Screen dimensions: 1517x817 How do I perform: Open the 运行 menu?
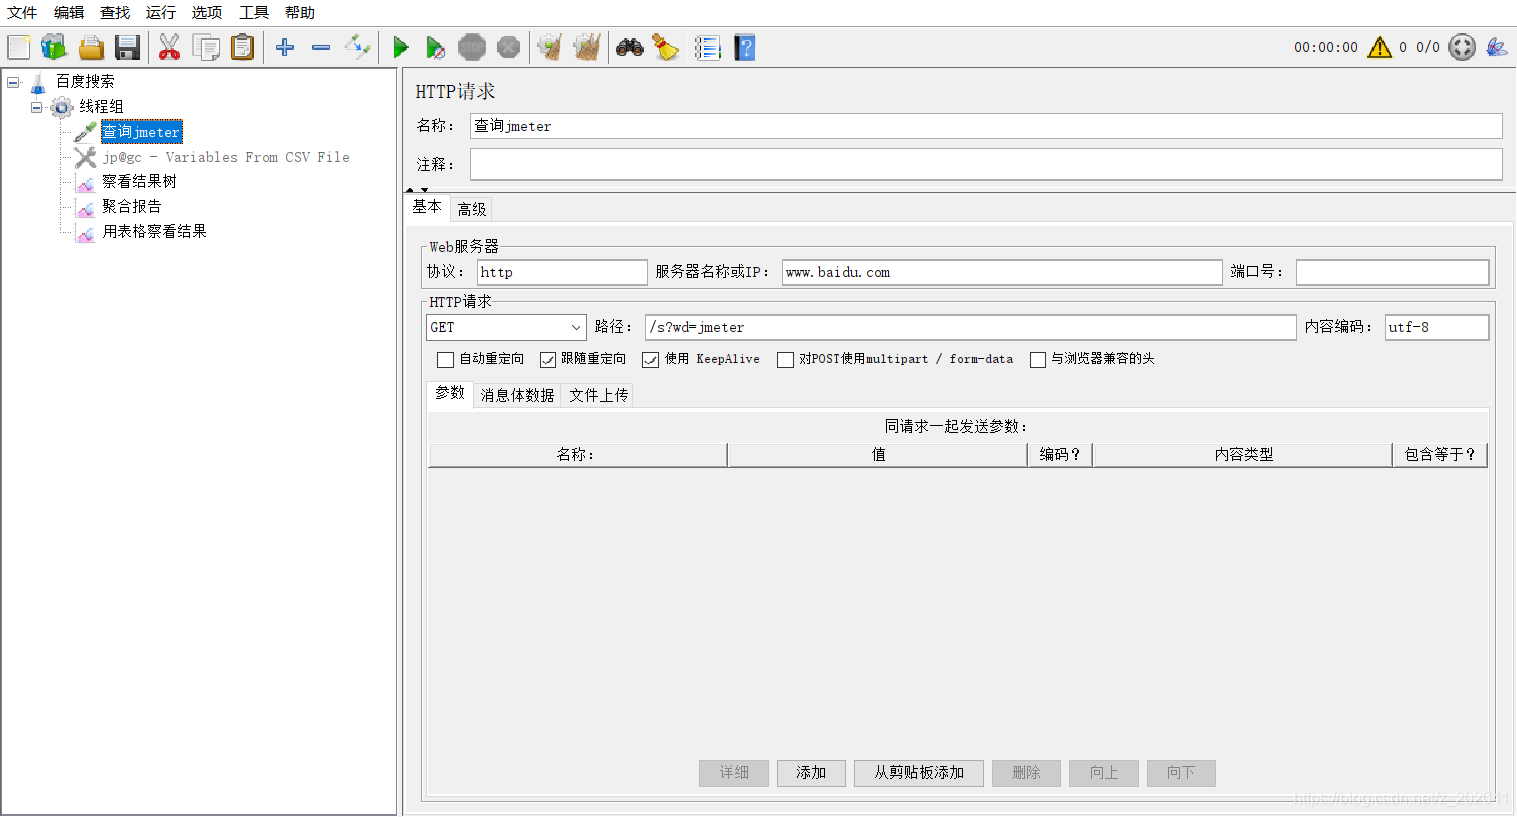pyautogui.click(x=160, y=12)
